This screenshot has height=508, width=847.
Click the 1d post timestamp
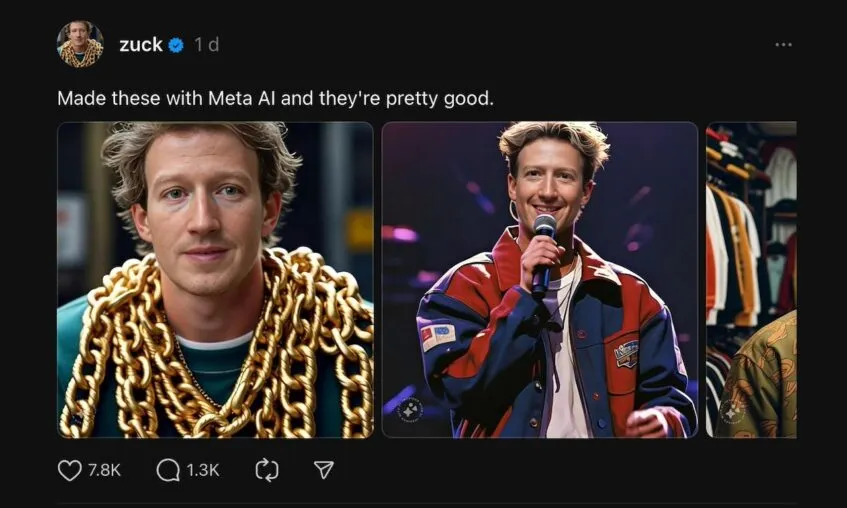coord(206,45)
